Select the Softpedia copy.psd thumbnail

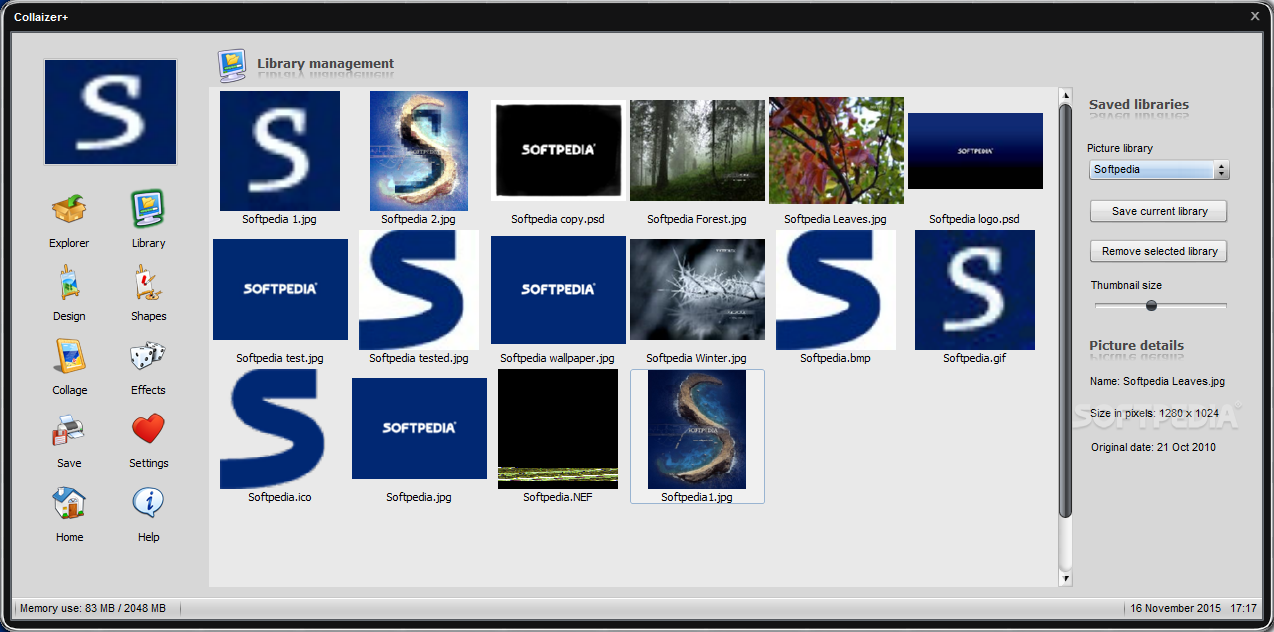point(558,150)
